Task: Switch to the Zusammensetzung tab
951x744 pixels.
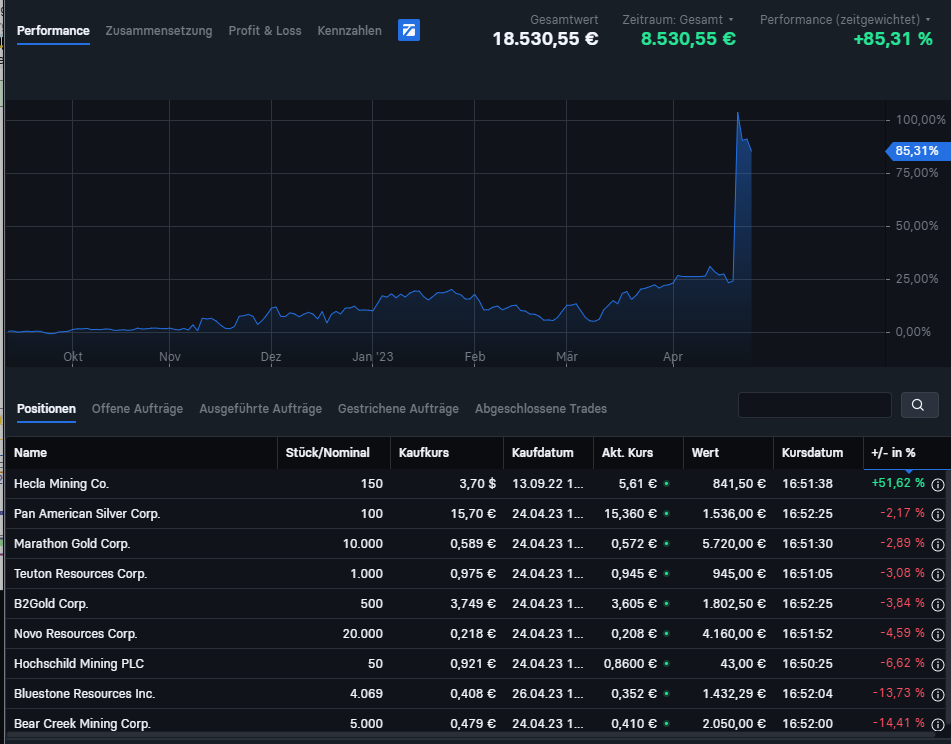Action: pyautogui.click(x=159, y=31)
